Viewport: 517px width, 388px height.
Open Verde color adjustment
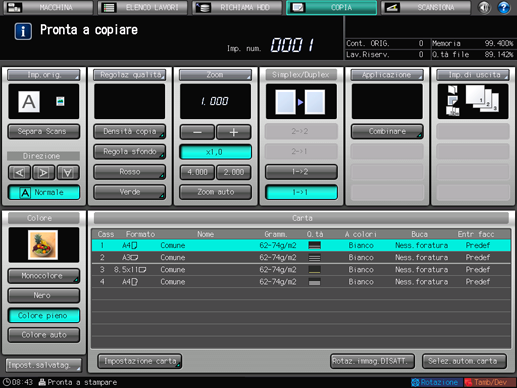tap(130, 192)
